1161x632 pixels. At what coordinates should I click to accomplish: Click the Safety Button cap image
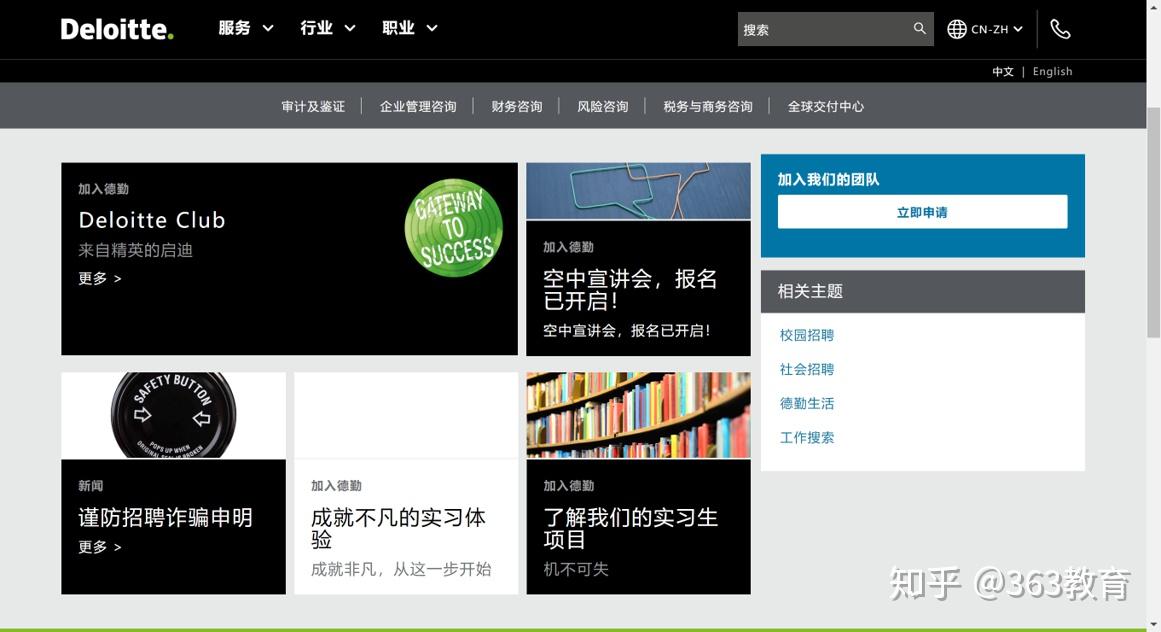(173, 415)
